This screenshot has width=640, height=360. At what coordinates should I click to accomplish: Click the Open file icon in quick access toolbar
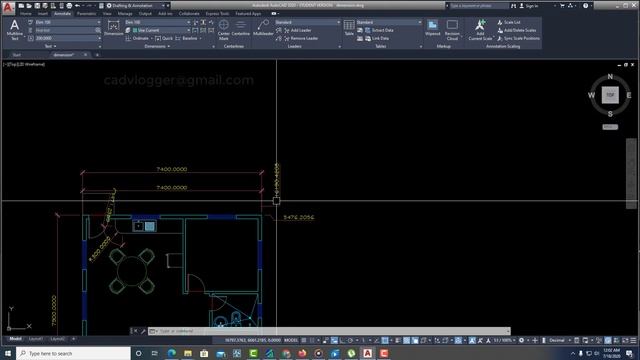click(x=29, y=6)
